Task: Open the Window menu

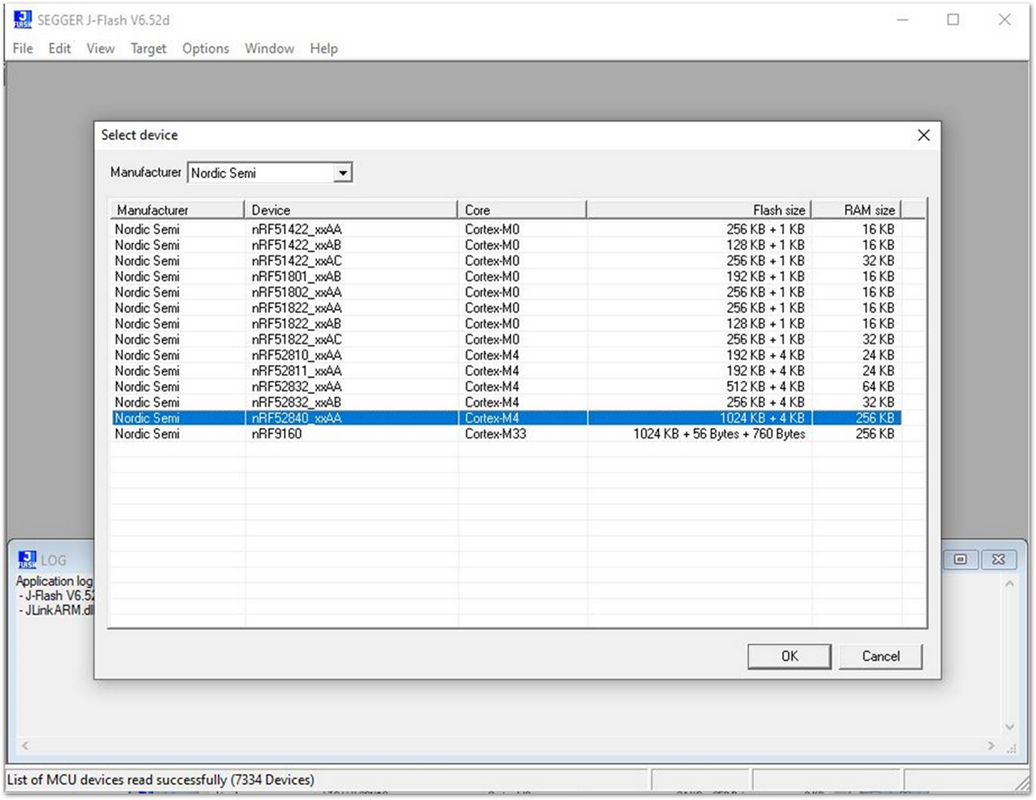Action: (x=270, y=48)
